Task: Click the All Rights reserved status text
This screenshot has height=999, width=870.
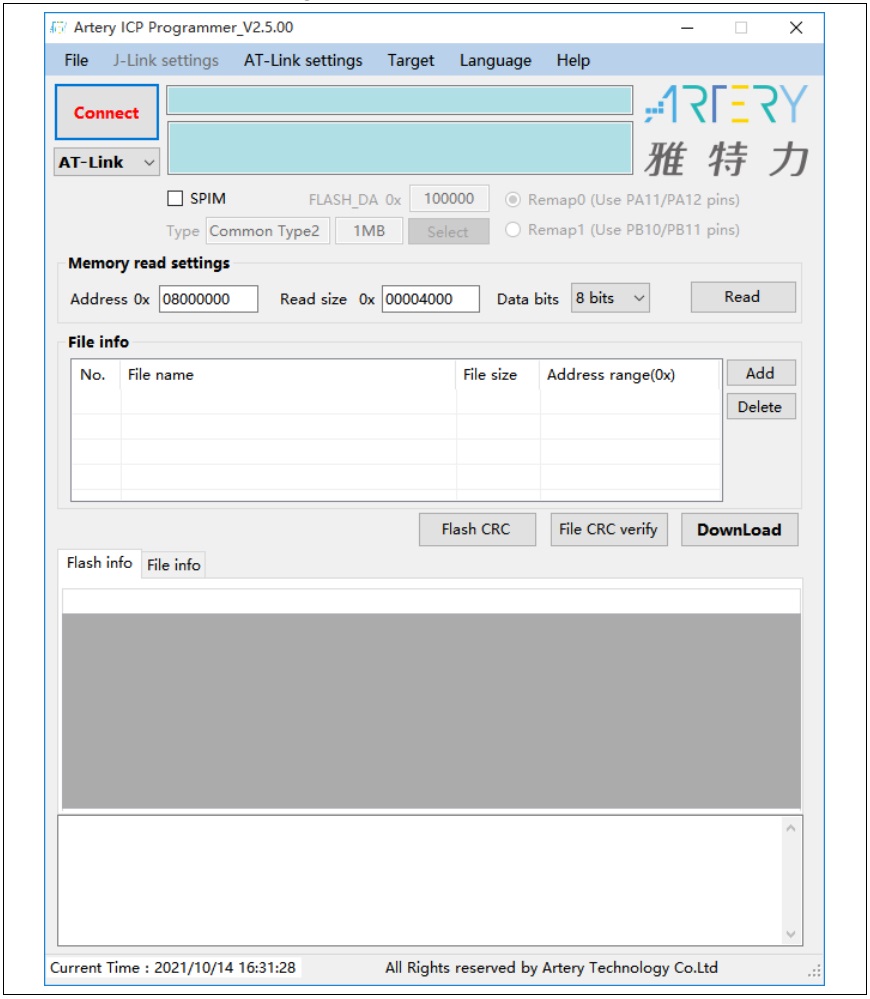Action: click(x=552, y=968)
